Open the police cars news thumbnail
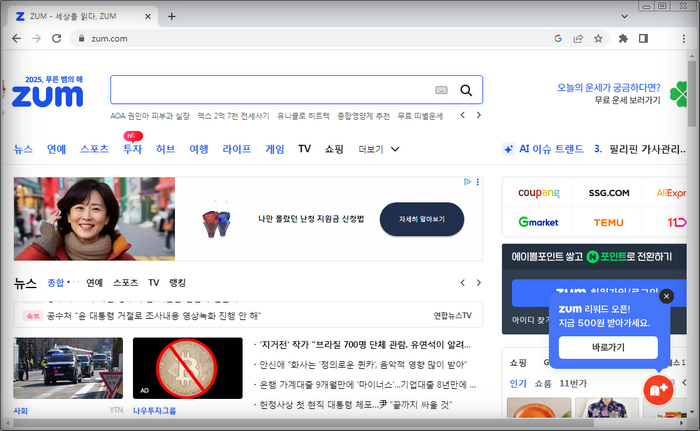700x431 pixels. point(68,368)
